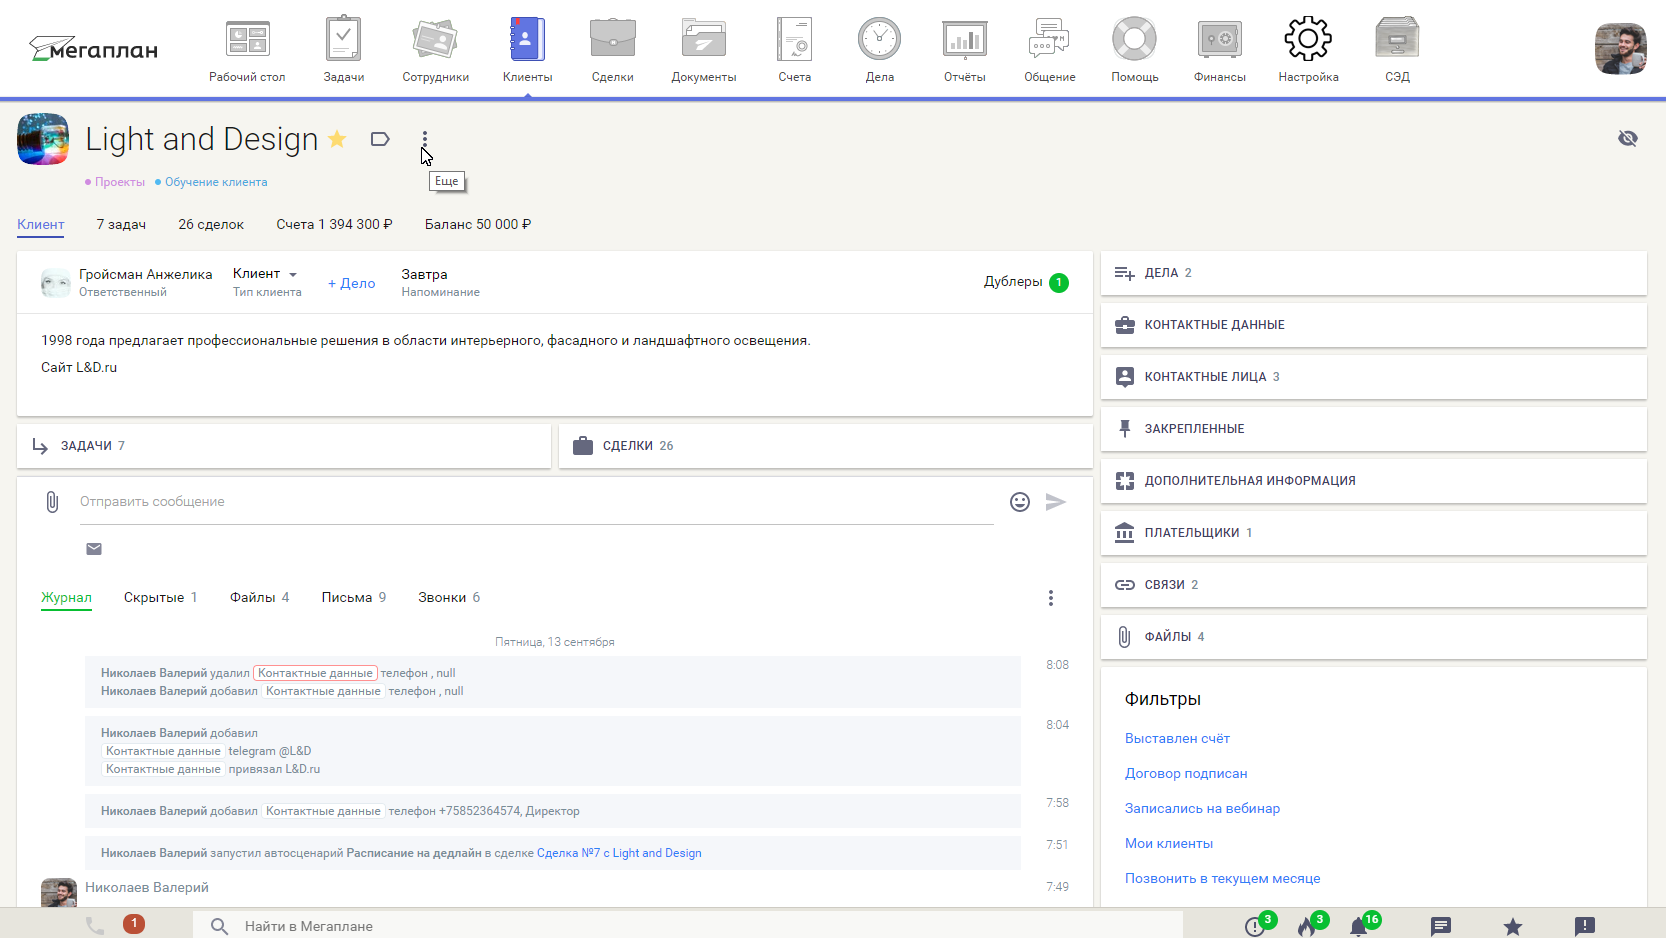Expand the КОНТАКТНЫЕ ДАННЫЕ section
The height and width of the screenshot is (938, 1666).
[x=1373, y=325]
